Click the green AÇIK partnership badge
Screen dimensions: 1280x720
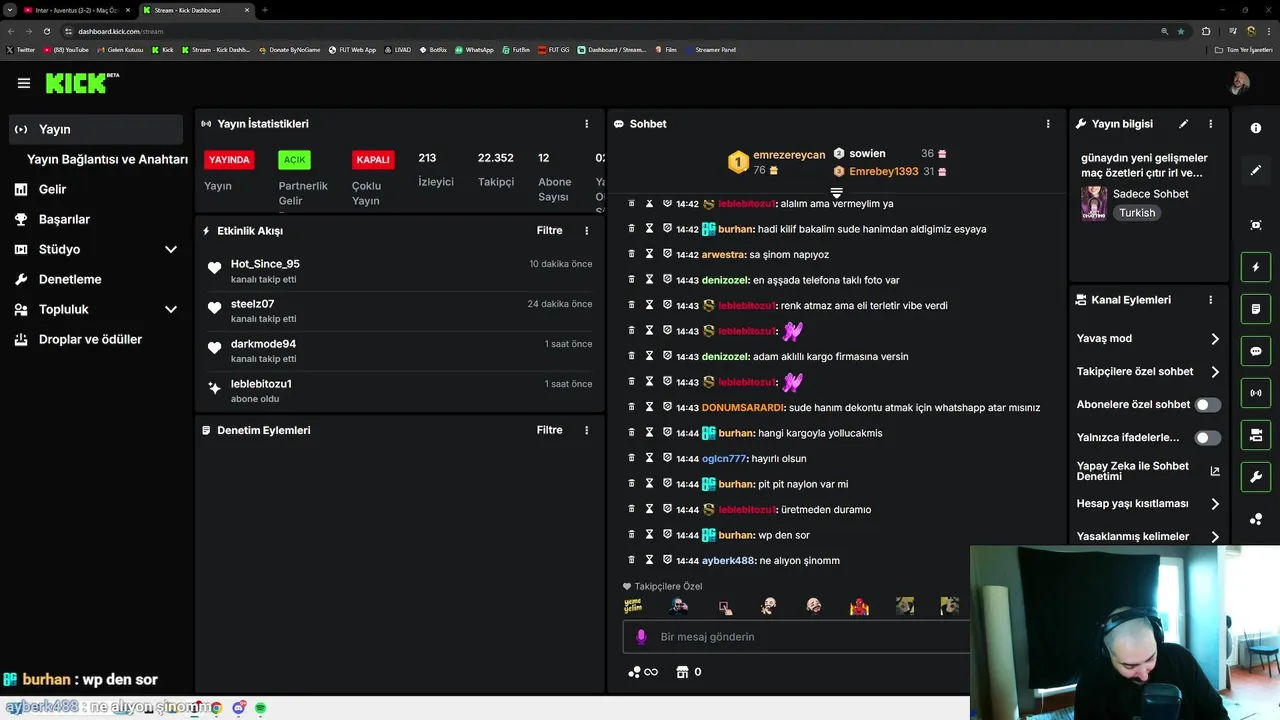(x=294, y=160)
